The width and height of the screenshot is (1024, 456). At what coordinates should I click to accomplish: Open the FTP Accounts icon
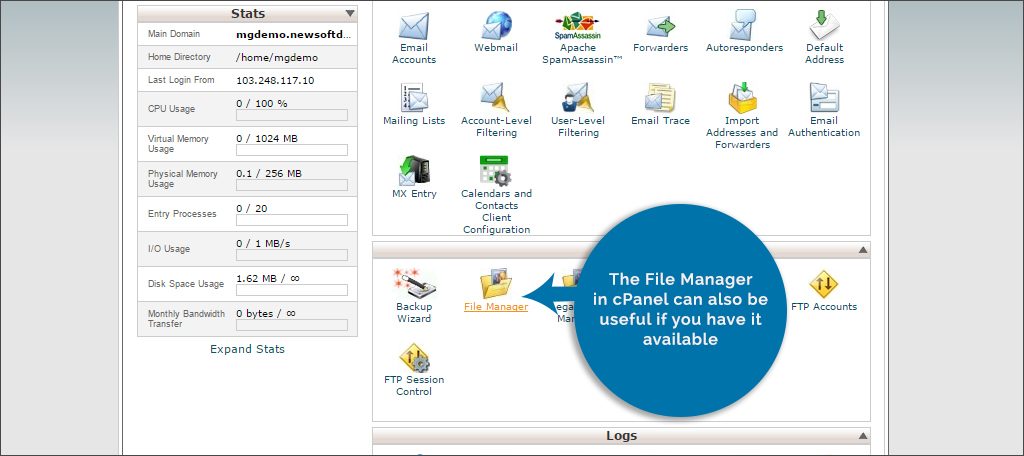pos(824,285)
